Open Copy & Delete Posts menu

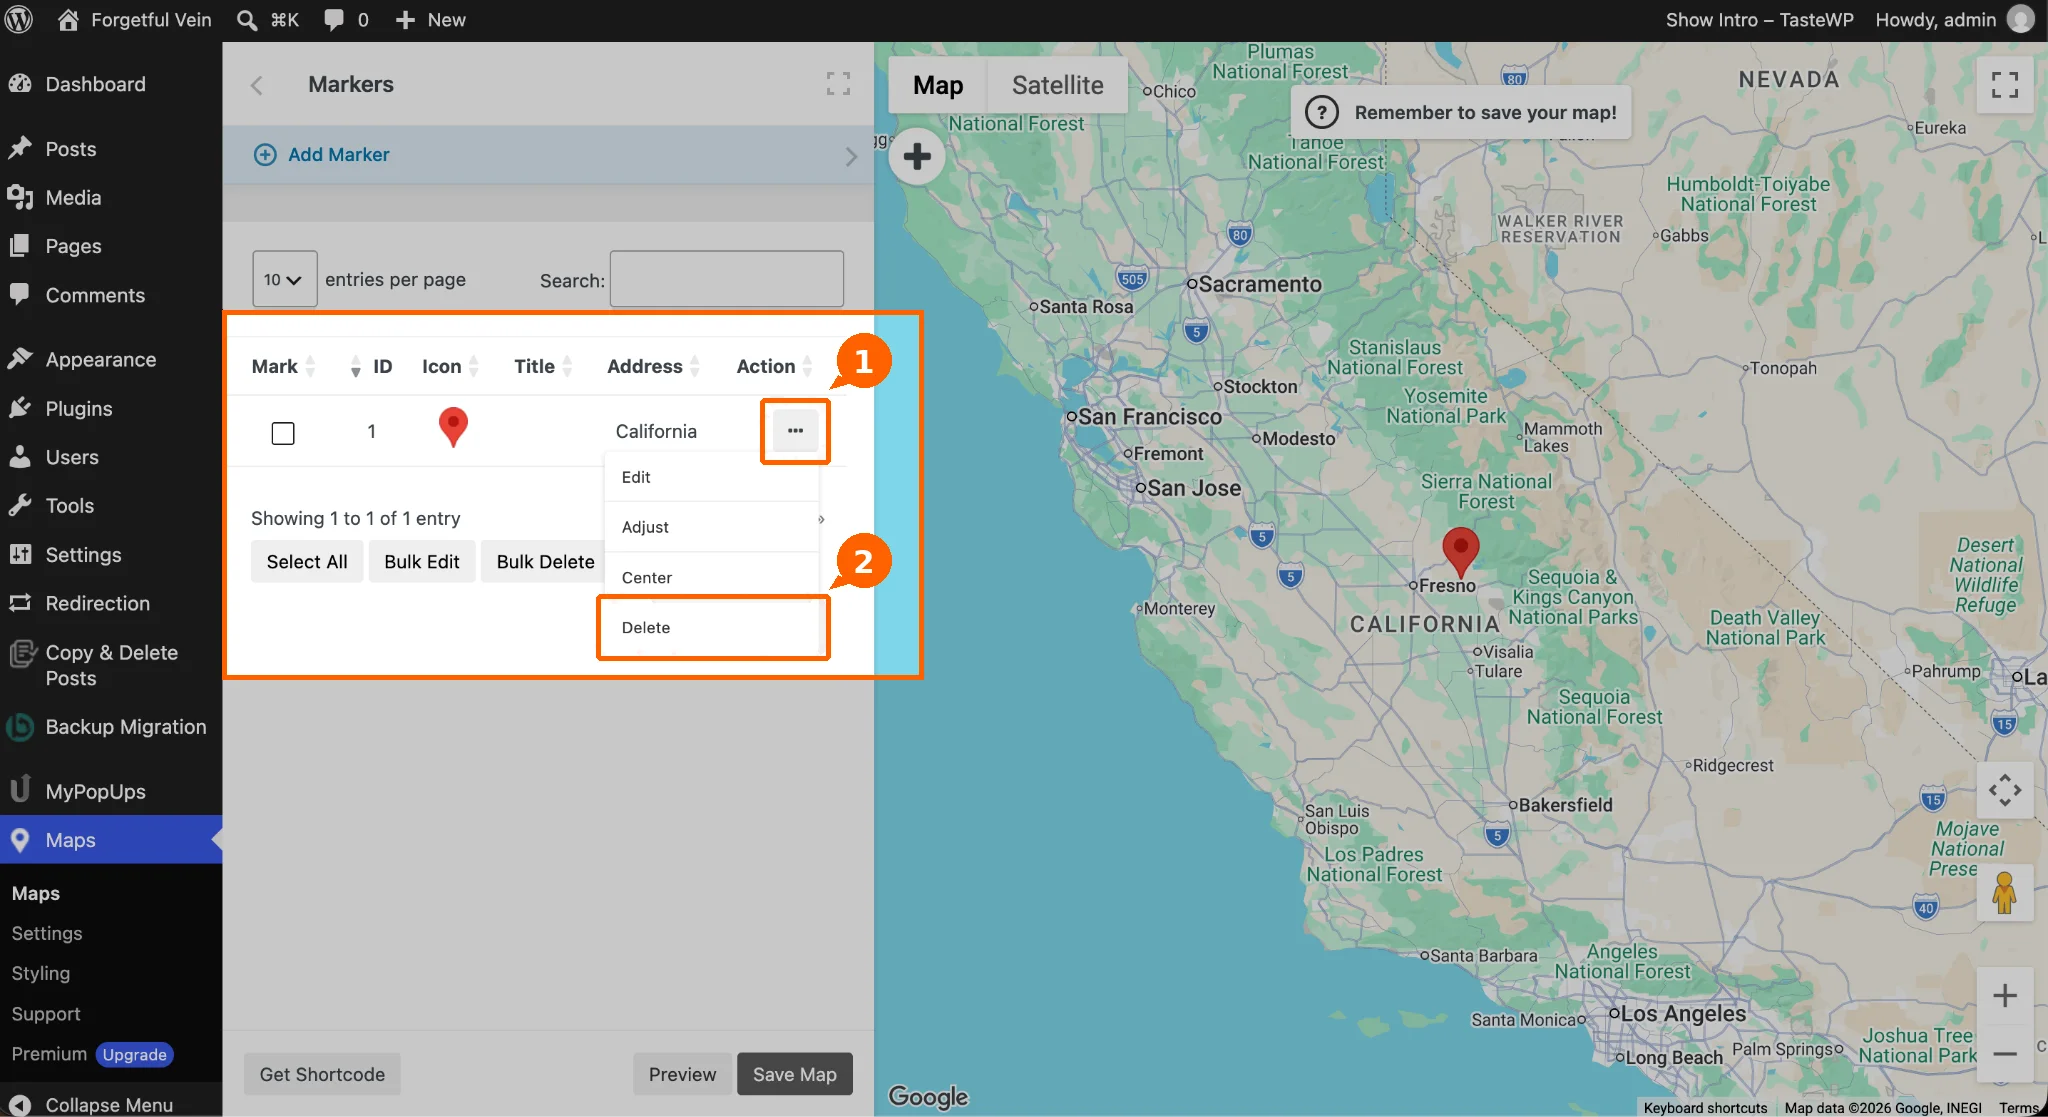pos(111,665)
